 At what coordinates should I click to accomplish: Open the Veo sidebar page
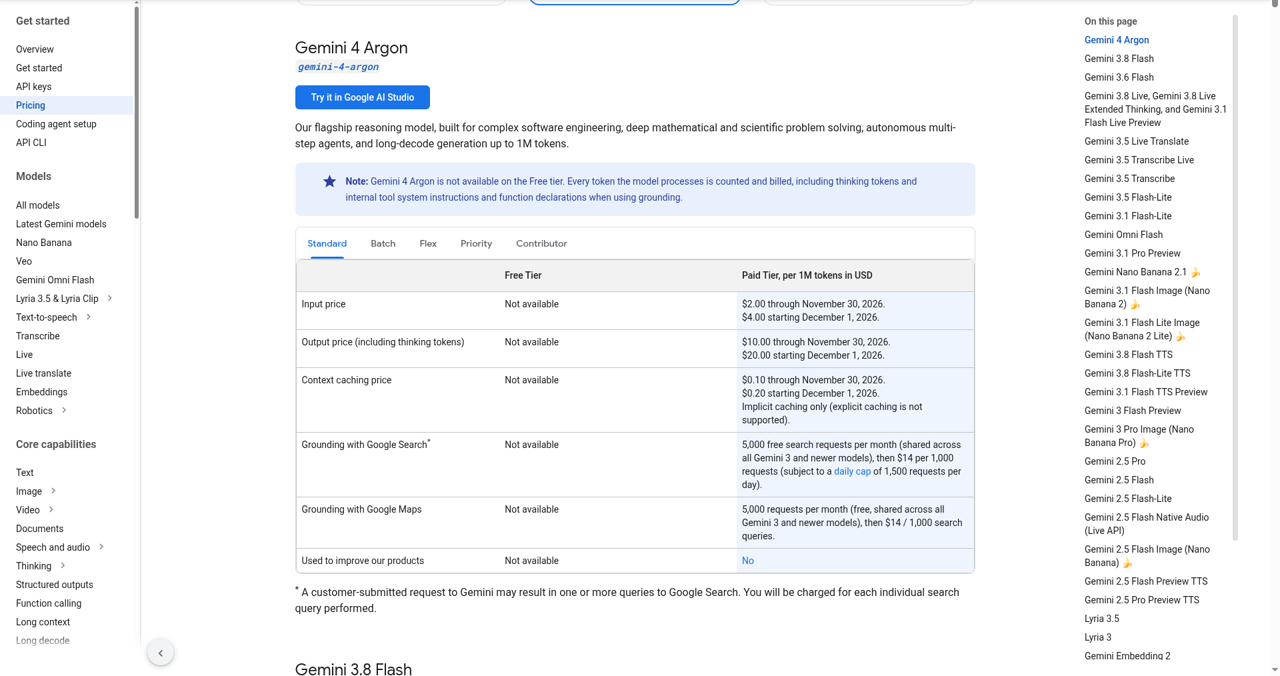click(x=24, y=261)
